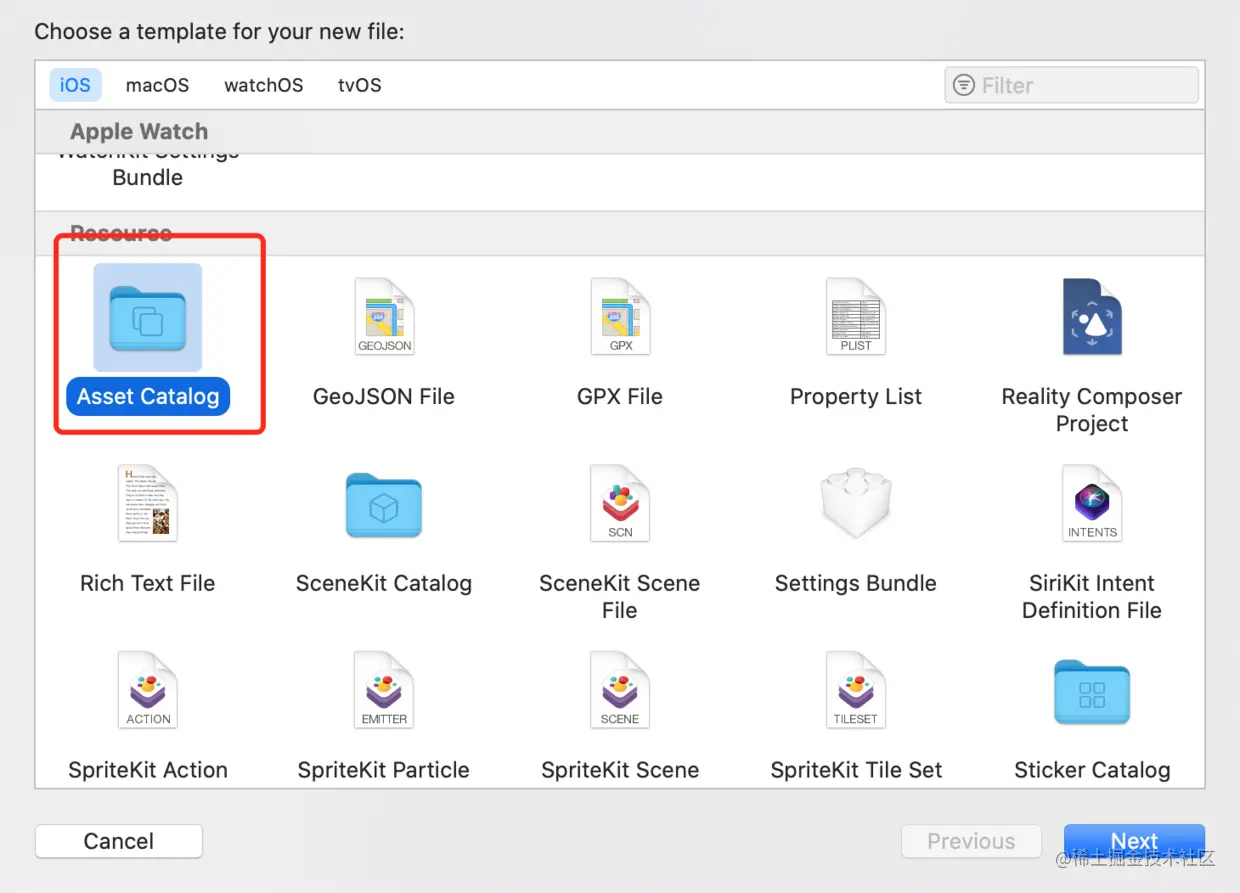This screenshot has height=893, width=1240.
Task: Pick the SpriteKit Scene icon
Action: click(x=620, y=690)
